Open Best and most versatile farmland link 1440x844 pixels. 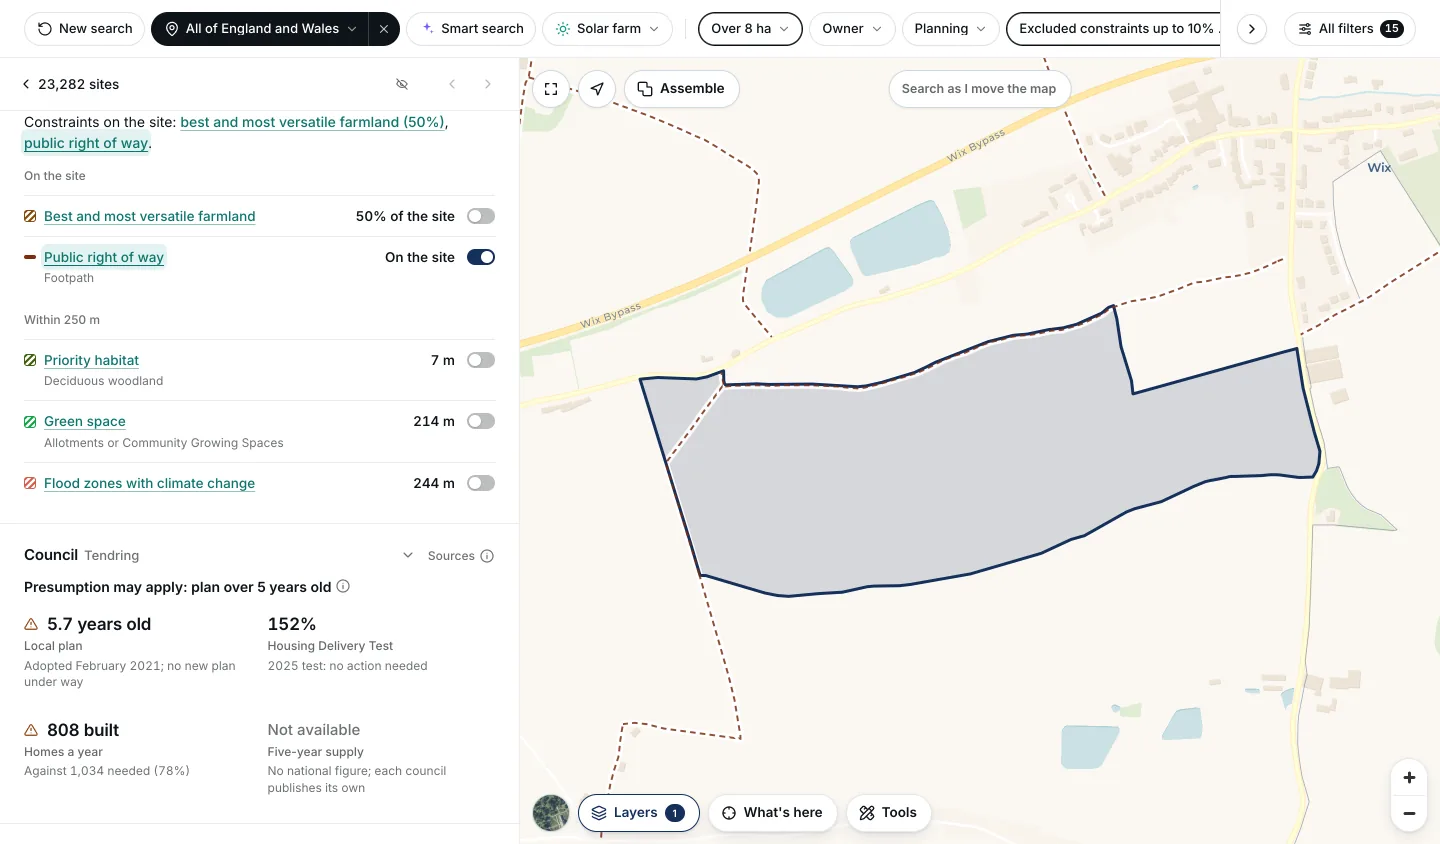(x=150, y=216)
